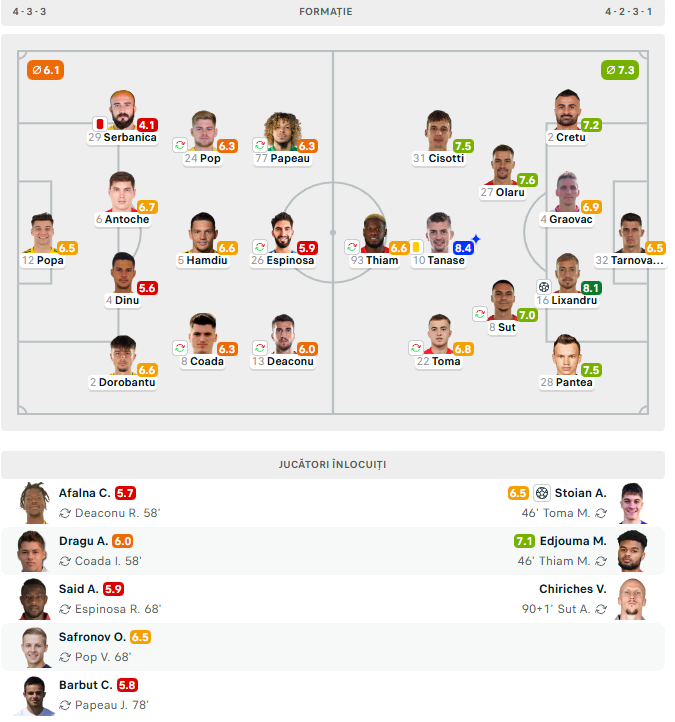The image size is (675, 722).
Task: Click the substitution icon next to Coada on the pitch
Action: (x=180, y=348)
